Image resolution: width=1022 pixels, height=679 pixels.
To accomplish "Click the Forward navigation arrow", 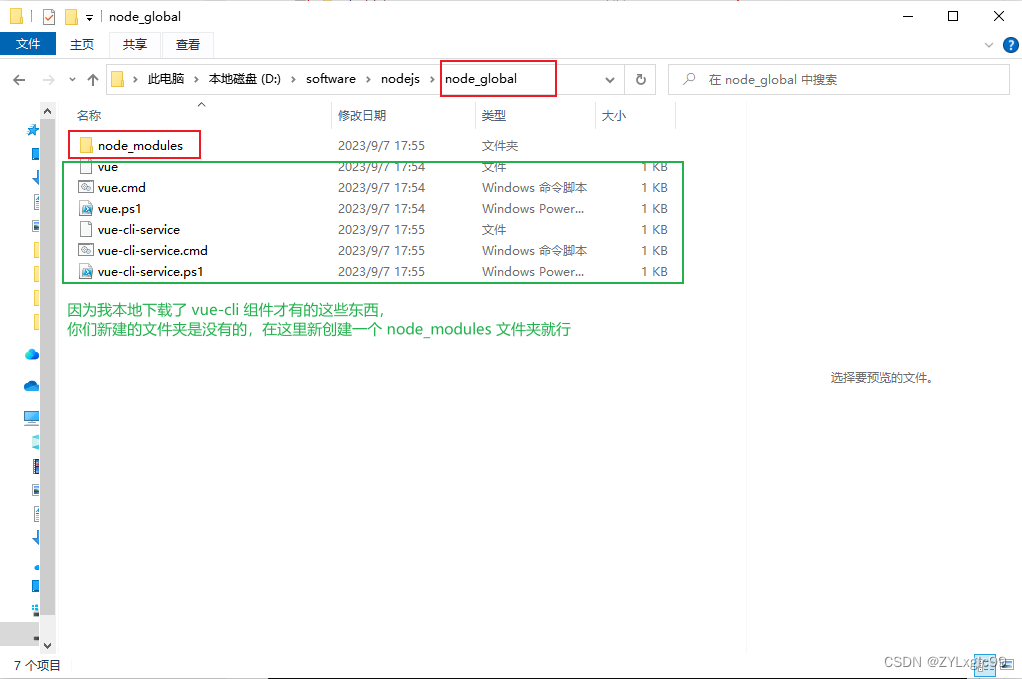I will tap(48, 79).
